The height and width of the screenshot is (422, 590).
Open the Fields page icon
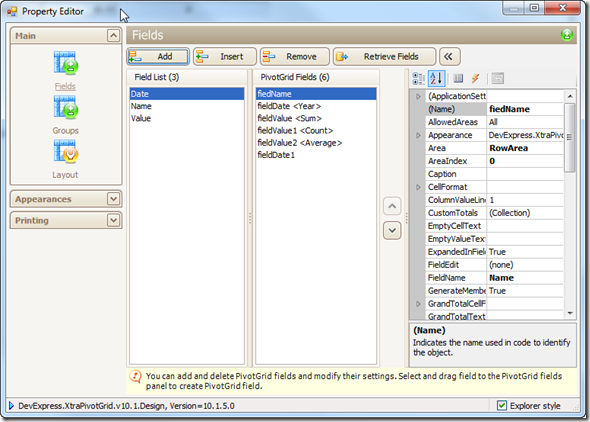[65, 63]
